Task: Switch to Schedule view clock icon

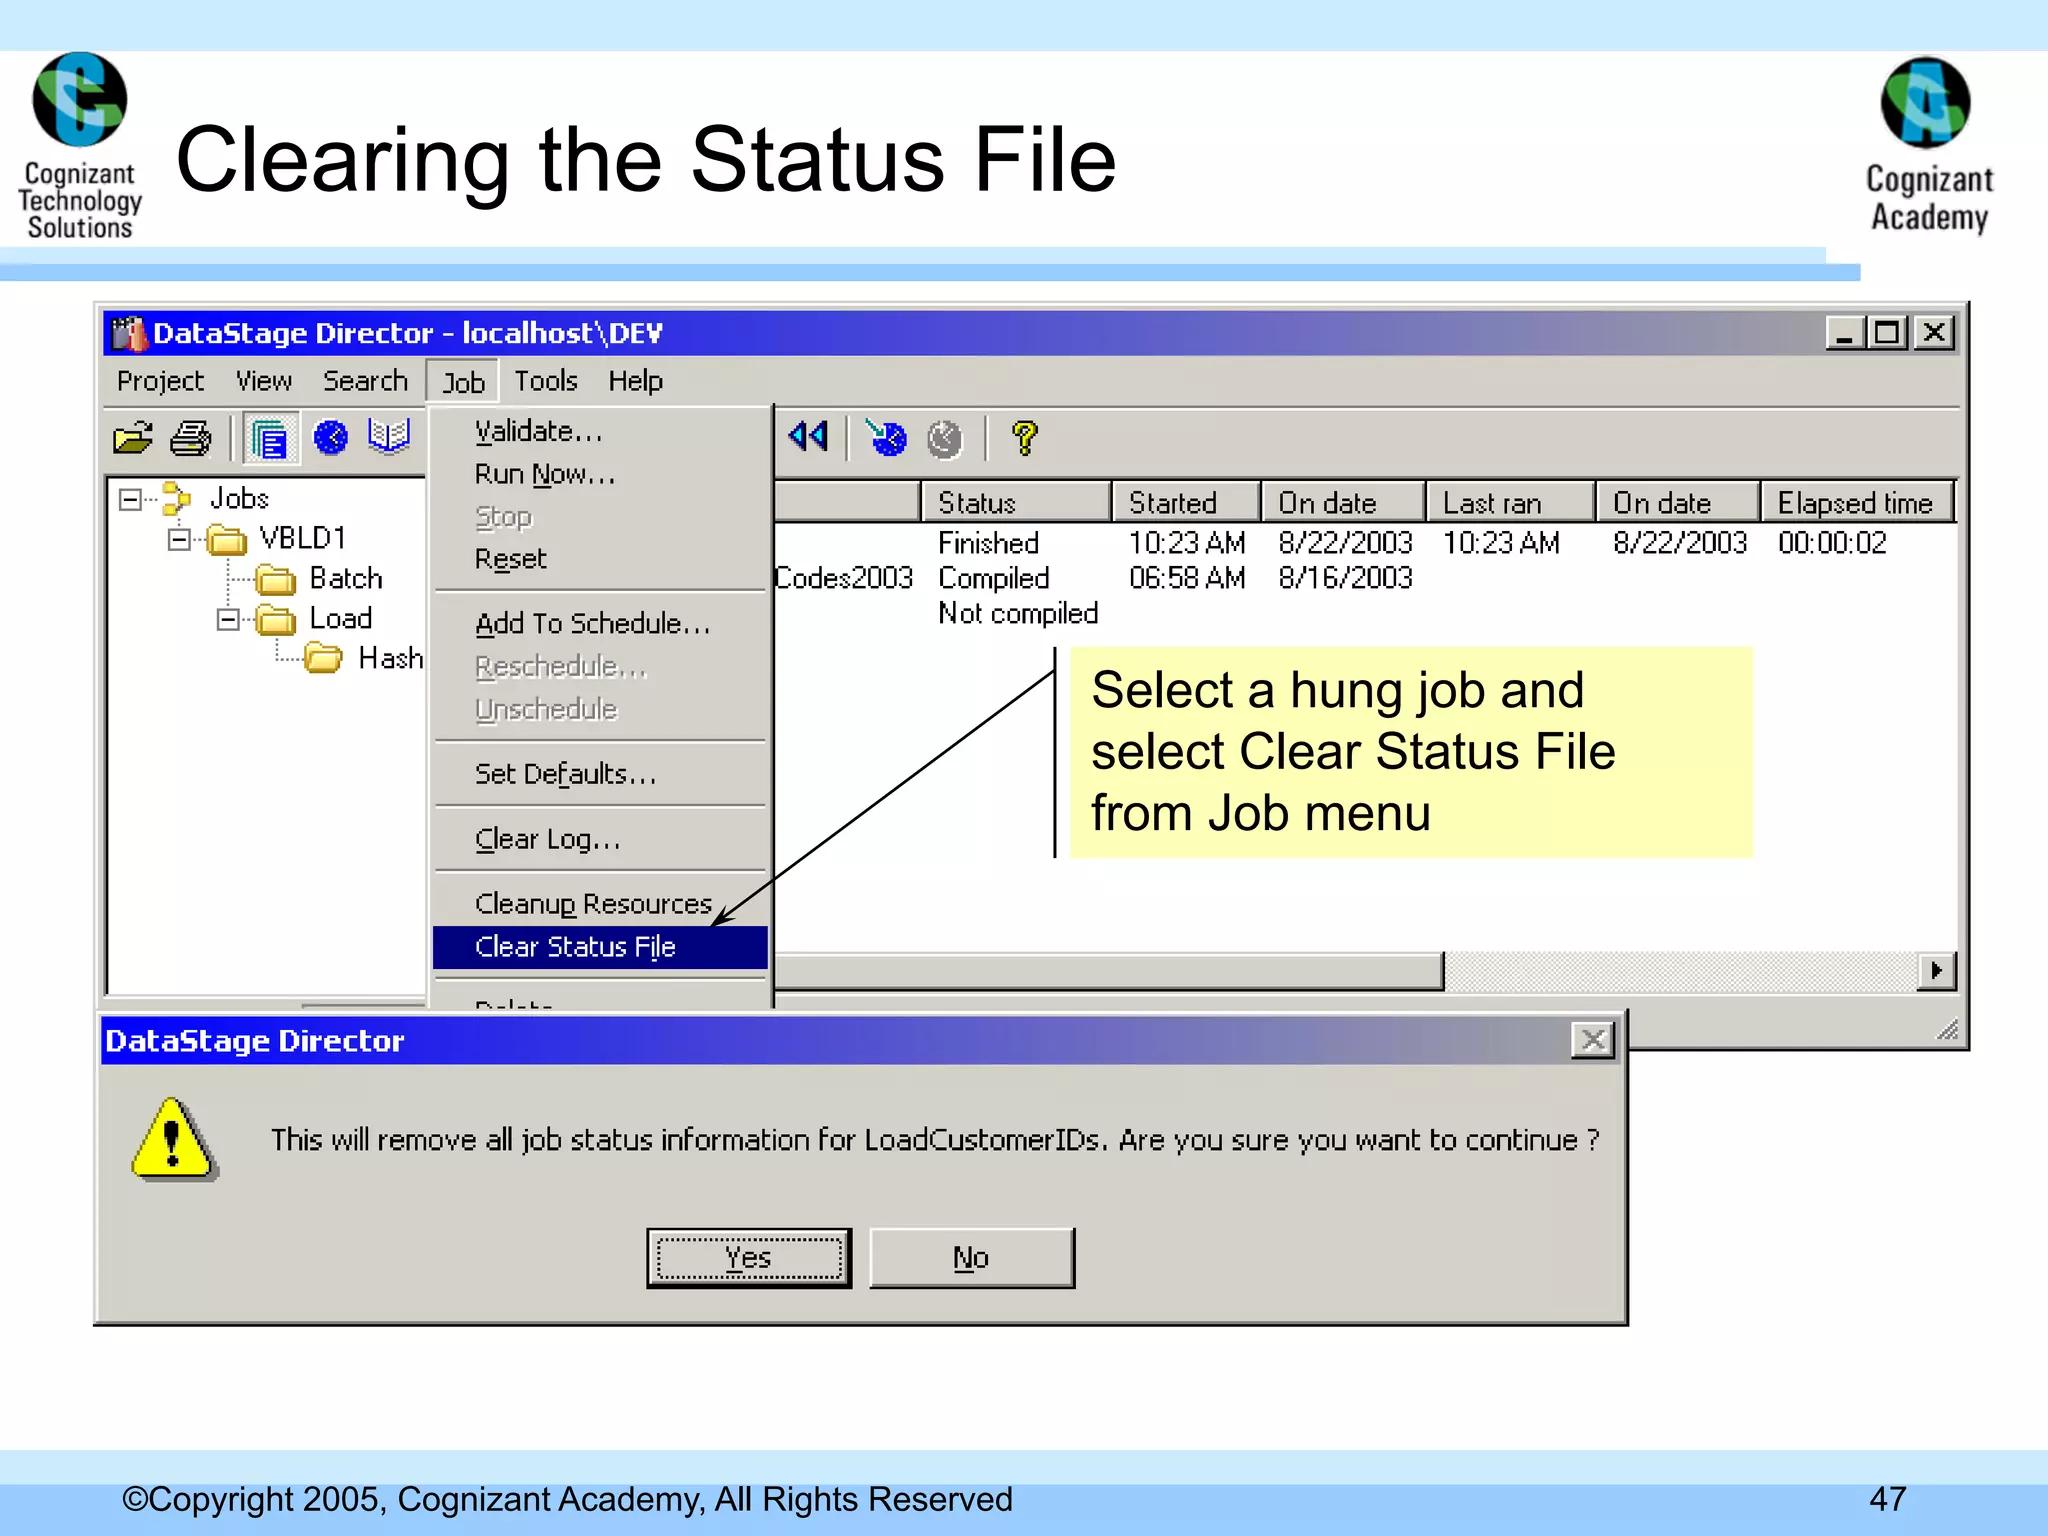Action: coord(330,438)
